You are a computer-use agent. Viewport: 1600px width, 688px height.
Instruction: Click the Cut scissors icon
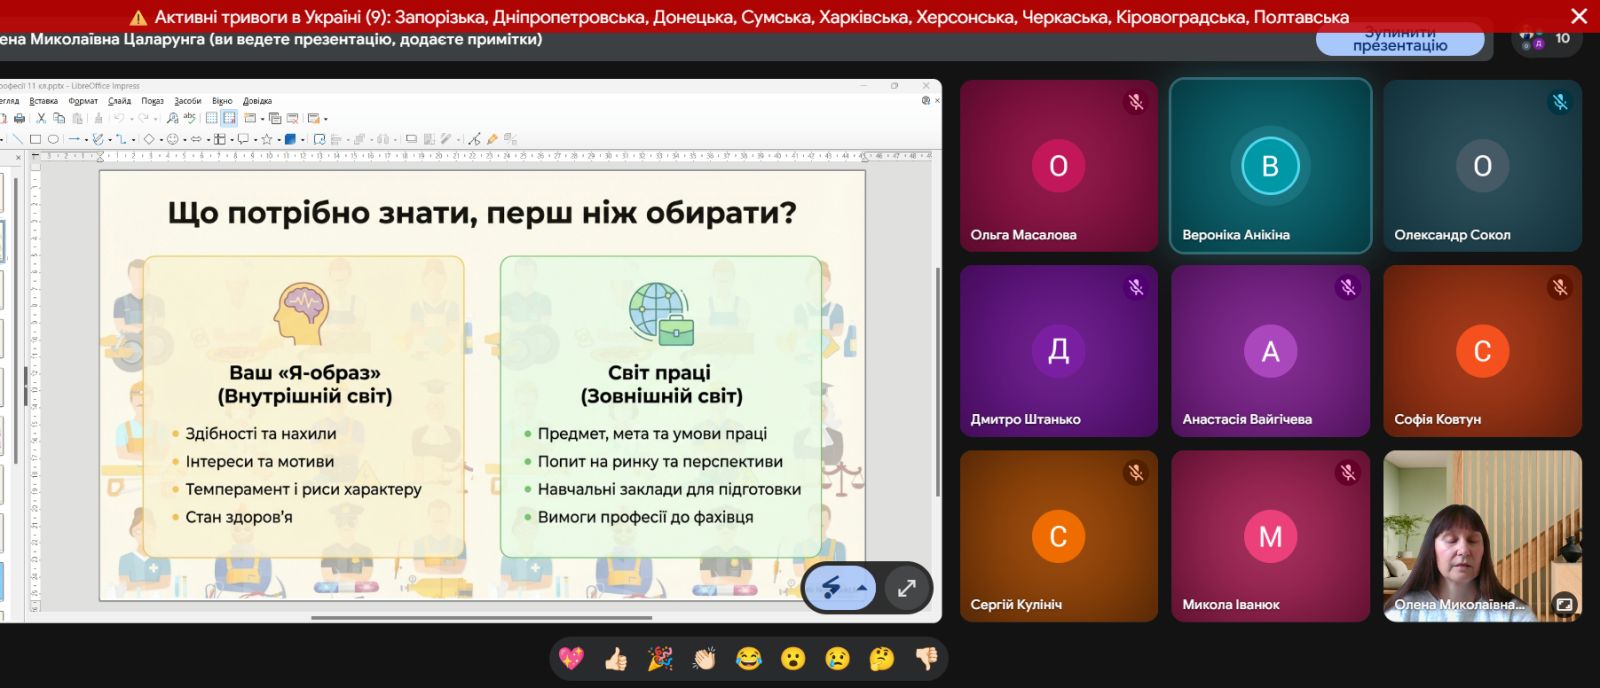tap(41, 118)
